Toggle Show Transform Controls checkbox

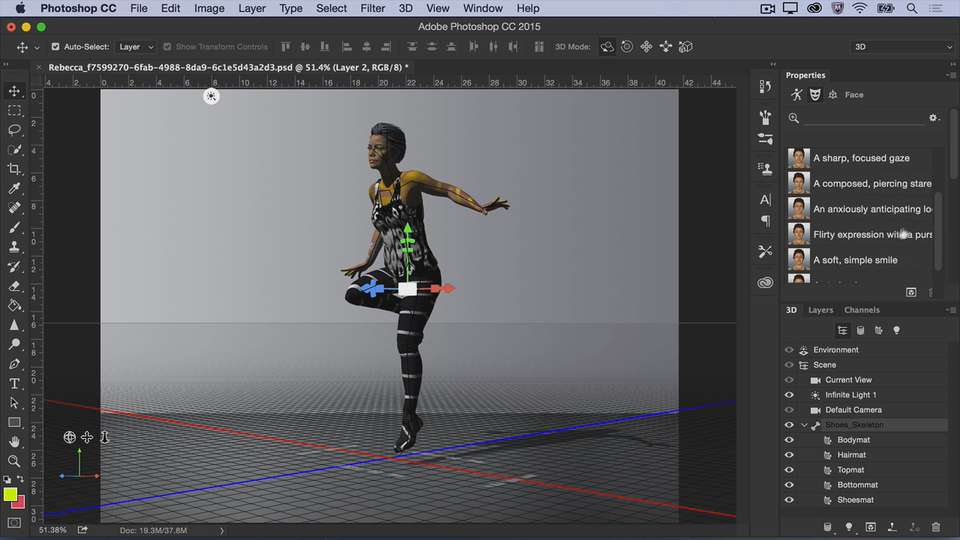pos(167,47)
